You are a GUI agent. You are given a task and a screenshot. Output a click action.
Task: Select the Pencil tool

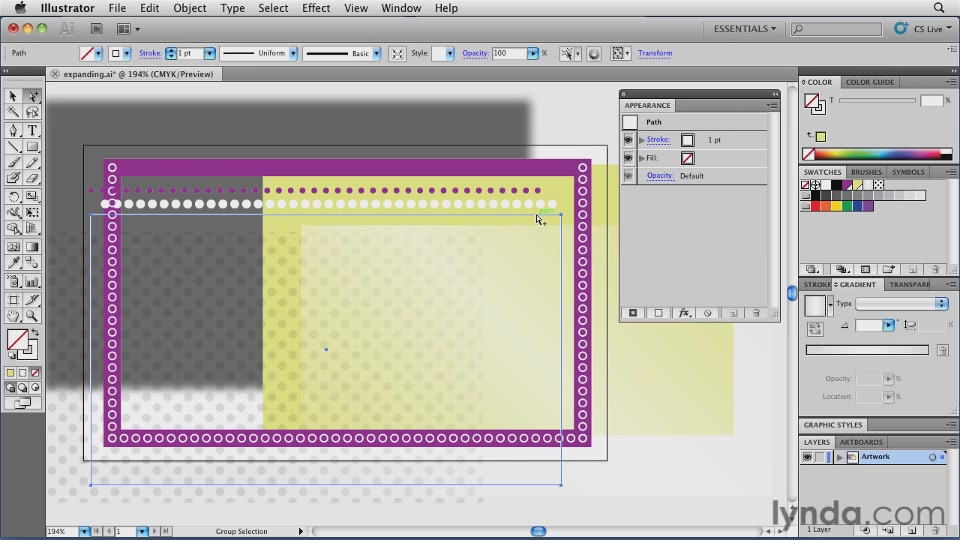(x=32, y=162)
